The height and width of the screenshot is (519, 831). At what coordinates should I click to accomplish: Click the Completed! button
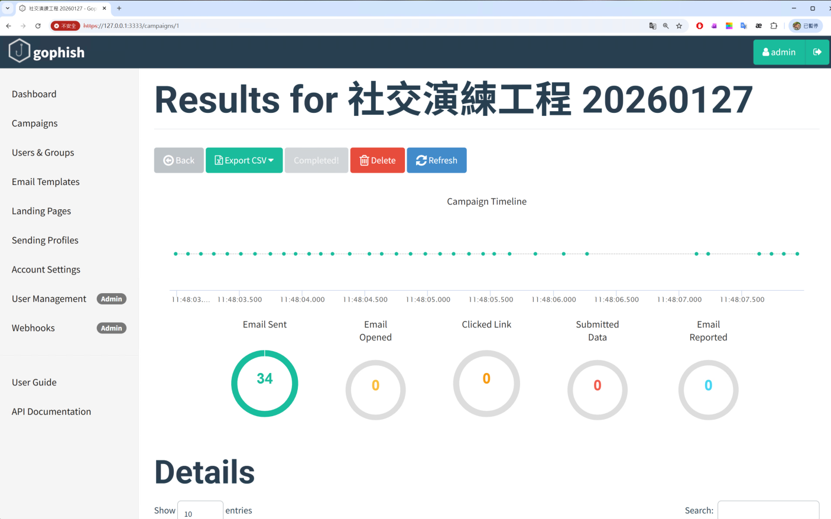tap(316, 160)
